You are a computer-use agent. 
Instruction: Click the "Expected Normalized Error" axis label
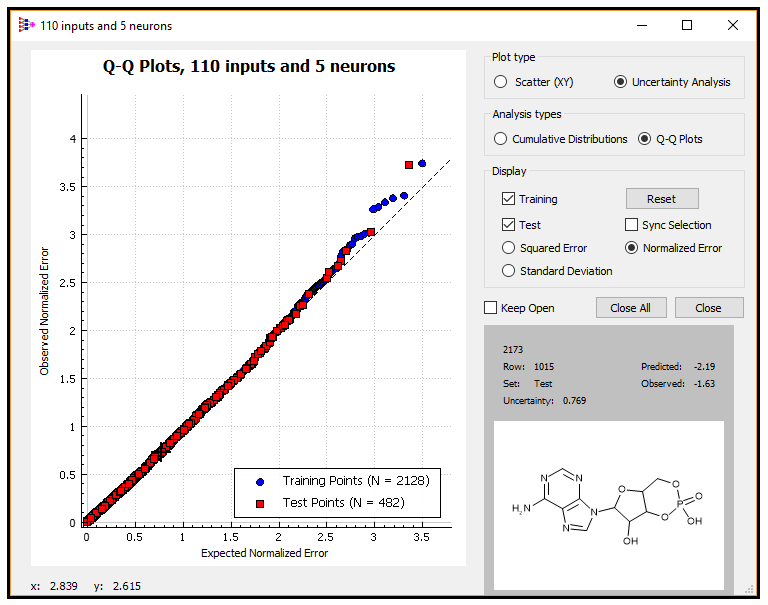264,553
